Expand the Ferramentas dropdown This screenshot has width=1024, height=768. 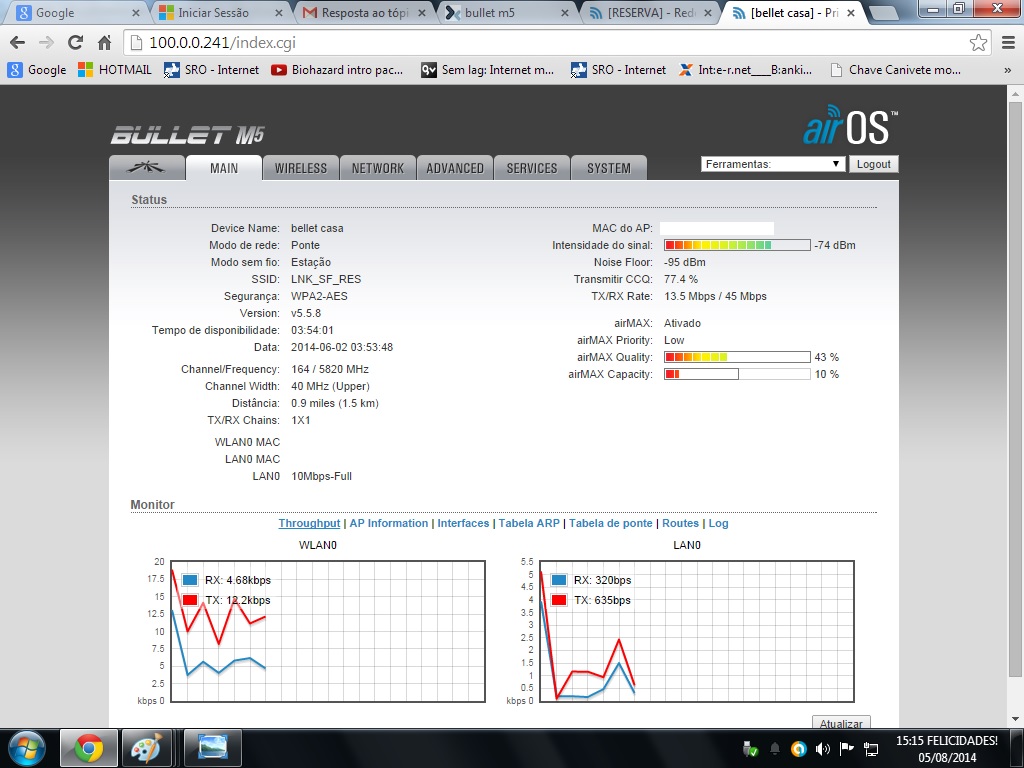[773, 164]
